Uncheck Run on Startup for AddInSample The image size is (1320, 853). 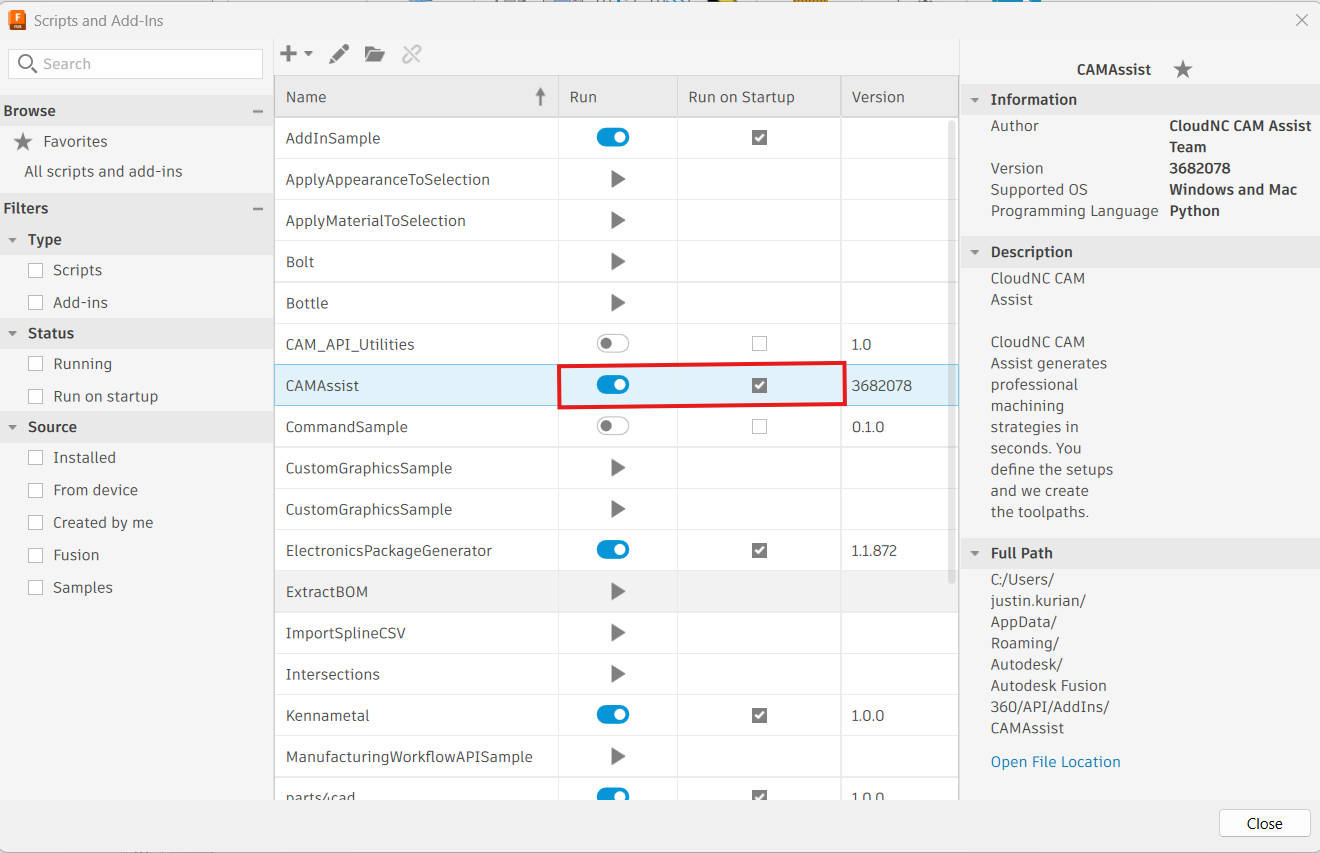759,138
